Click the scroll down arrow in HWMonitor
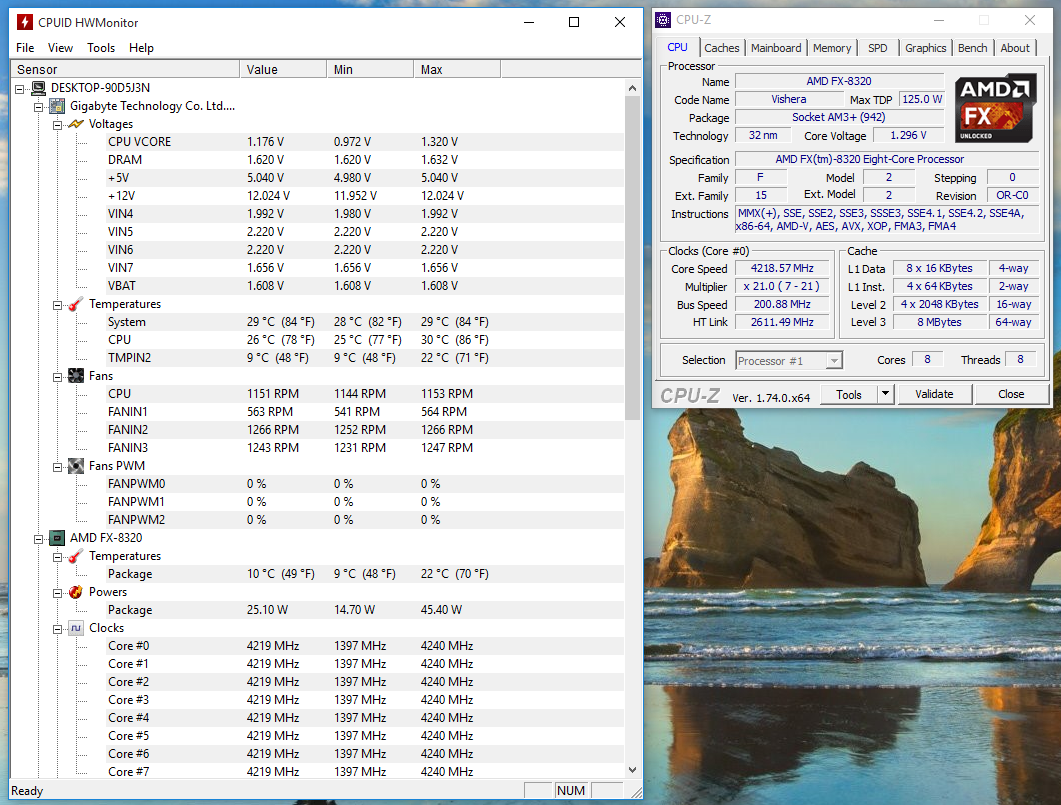The height and width of the screenshot is (805, 1061). [x=632, y=770]
